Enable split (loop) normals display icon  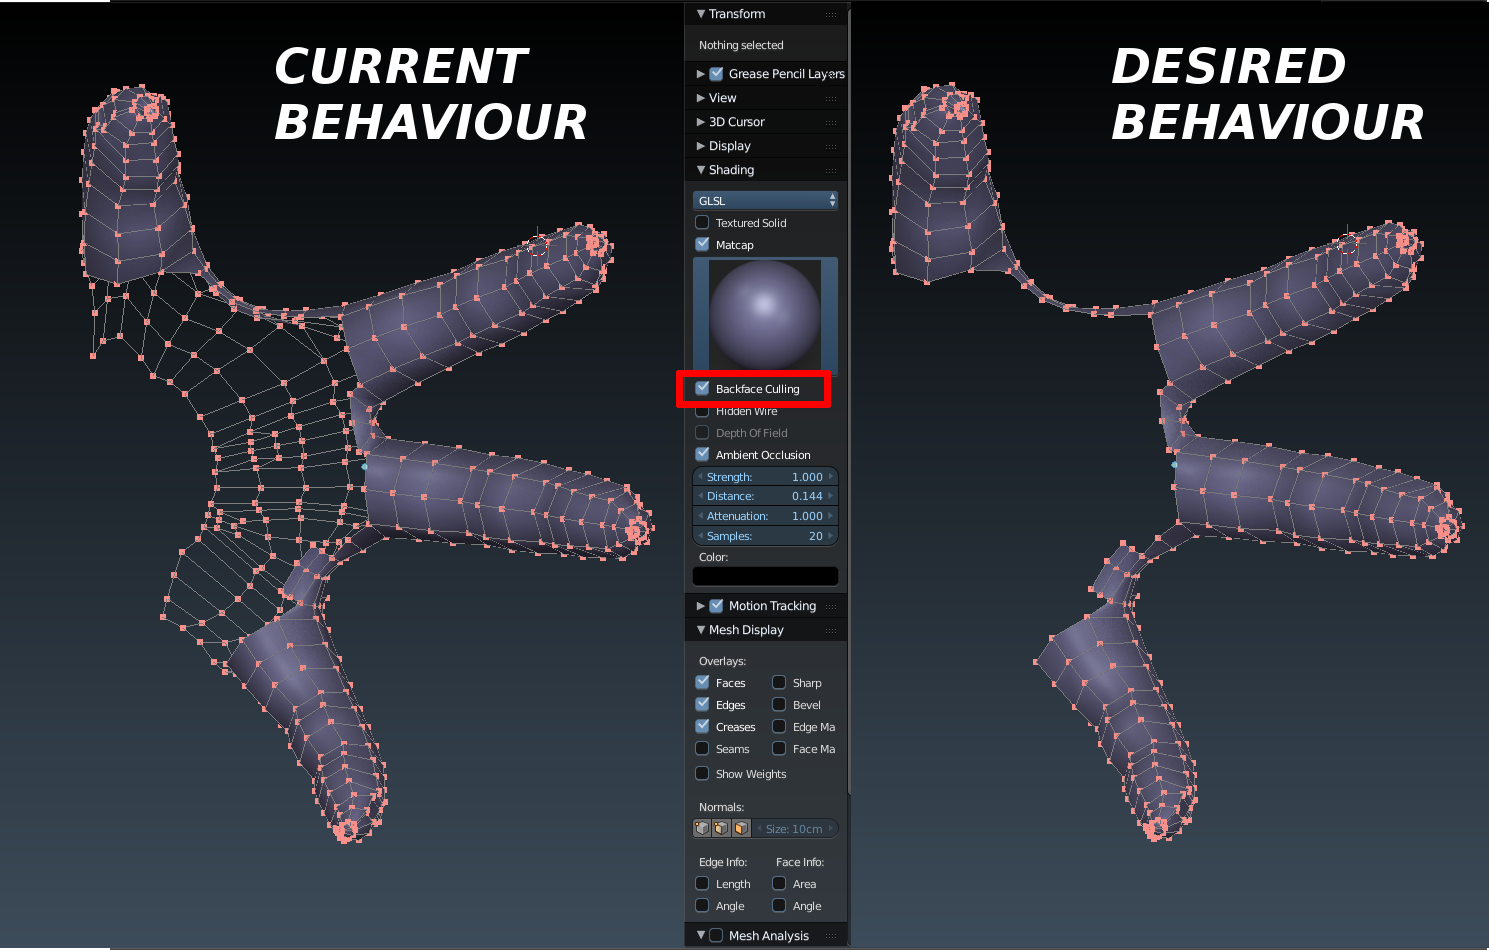(721, 828)
